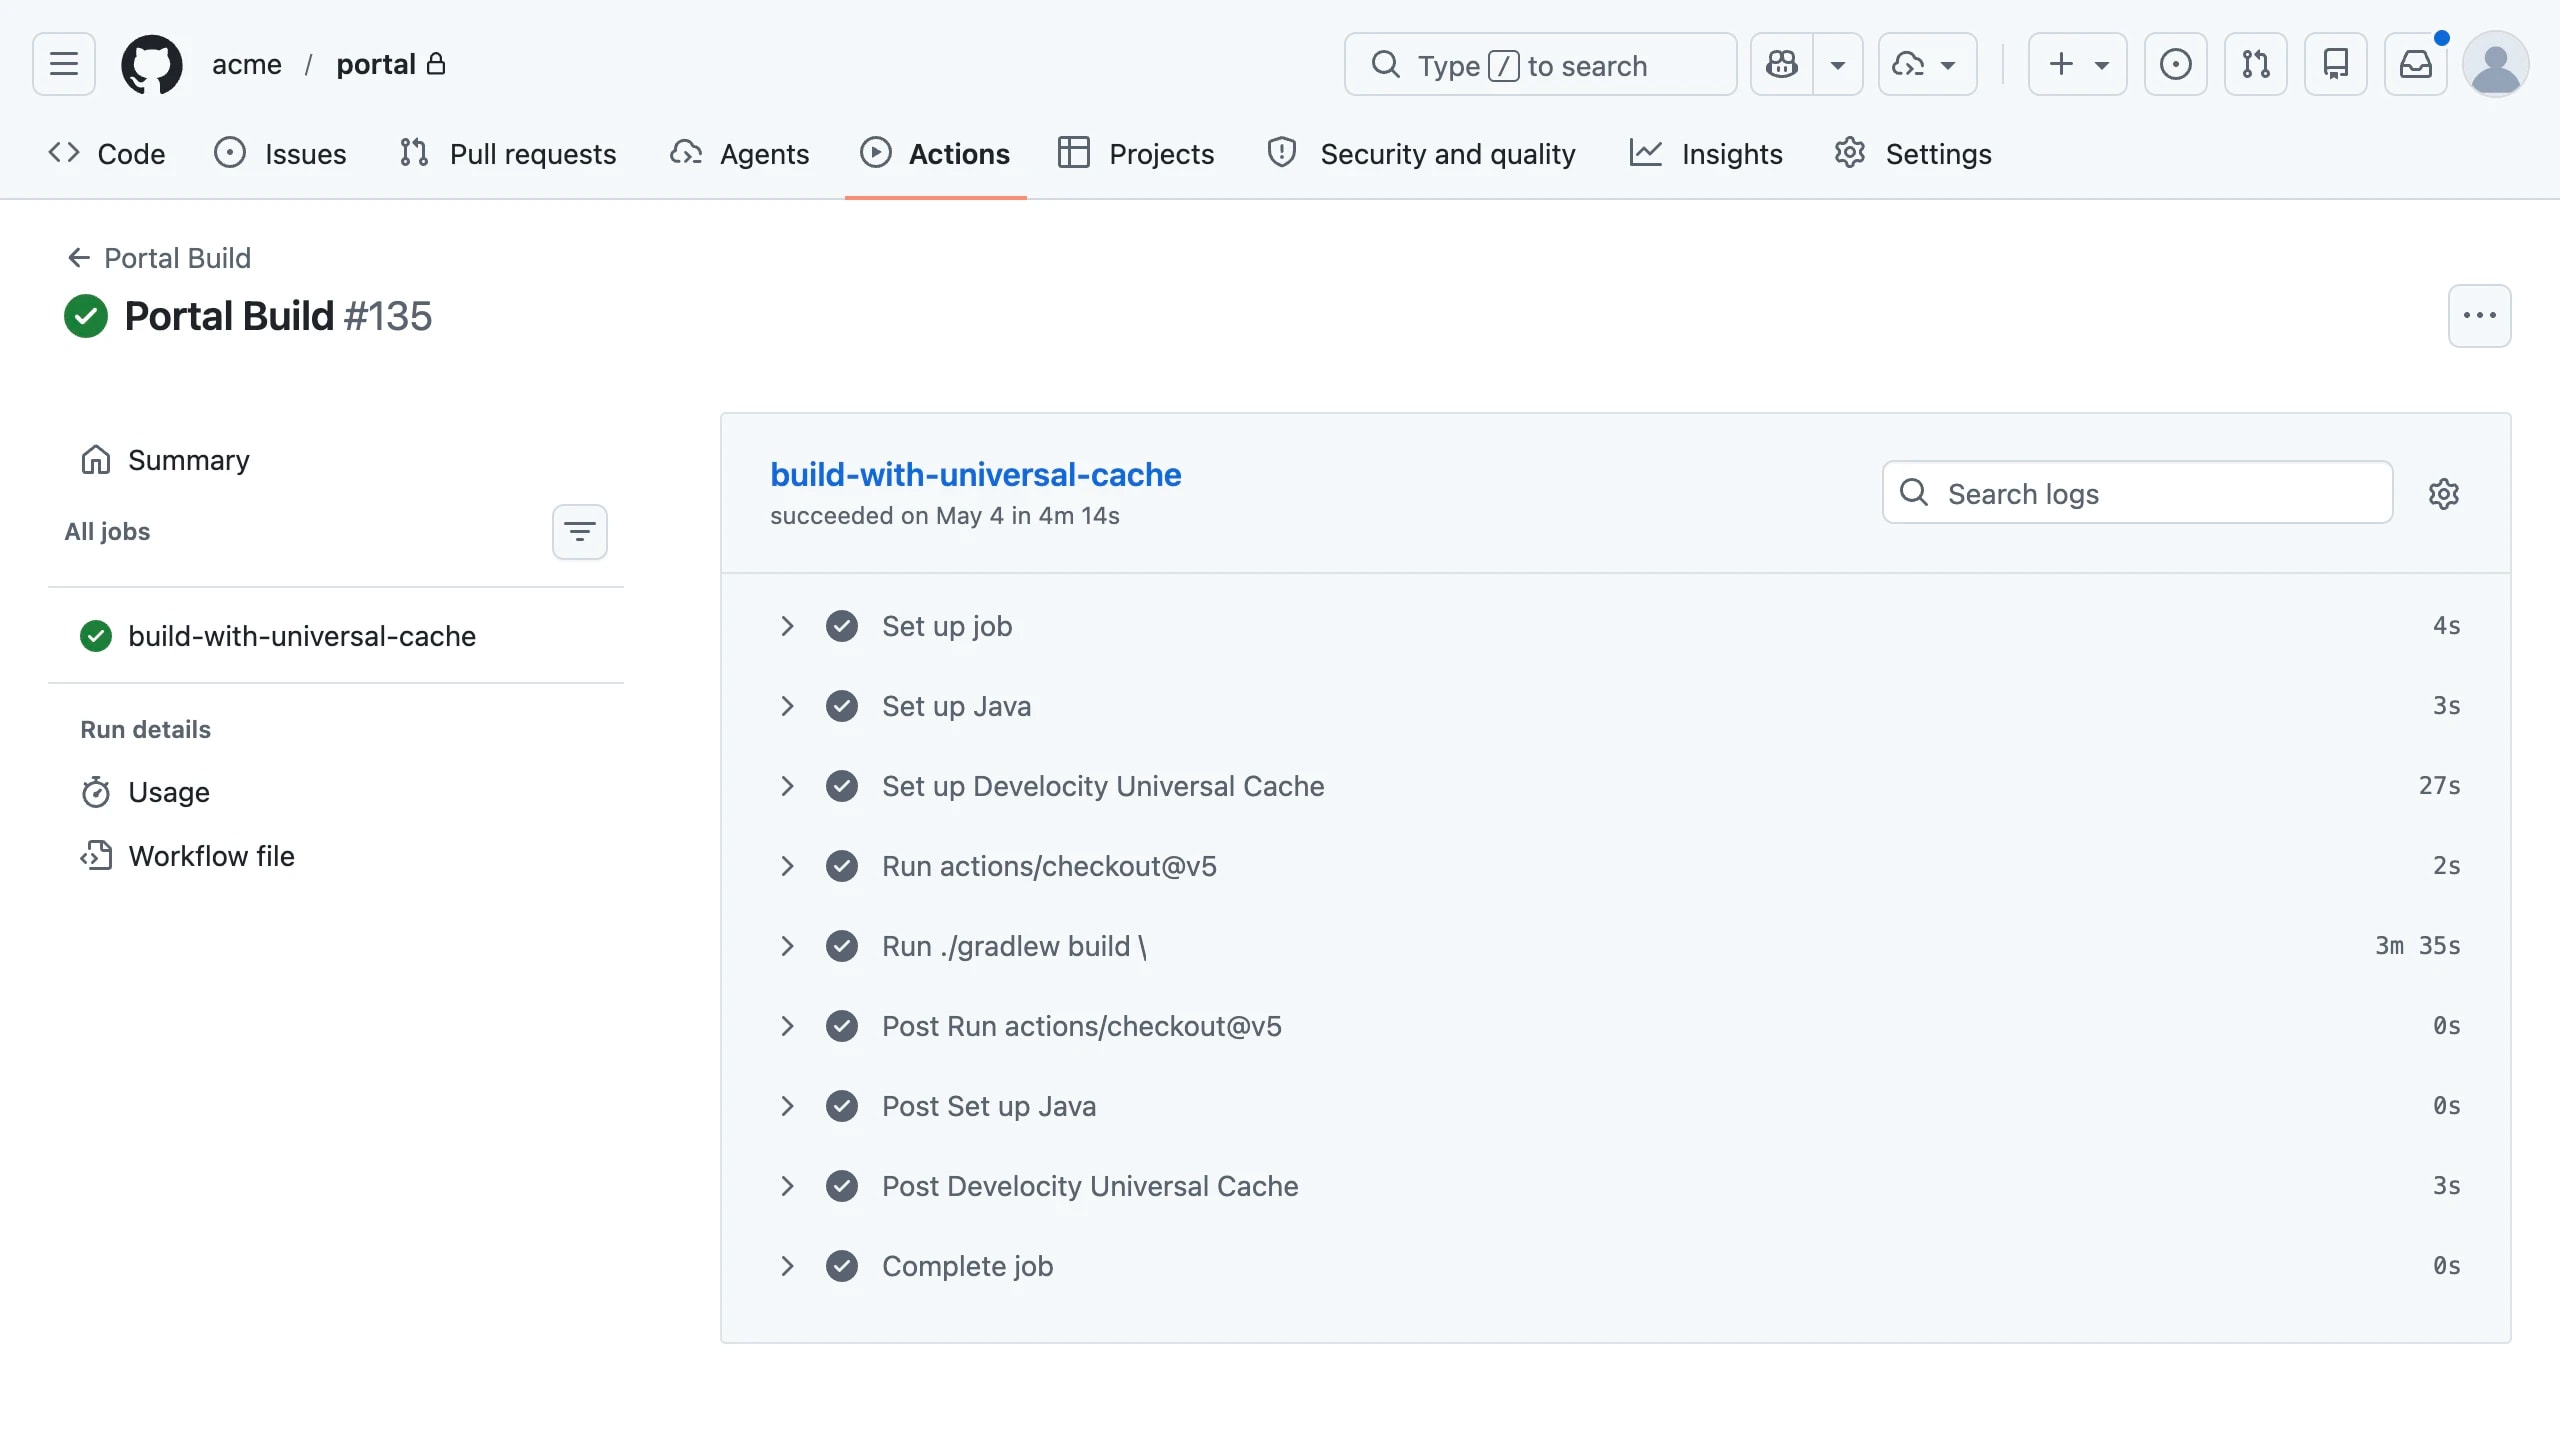Screen dimensions: 2560x1440
Task: Open the log settings gear icon
Action: 2444,493
